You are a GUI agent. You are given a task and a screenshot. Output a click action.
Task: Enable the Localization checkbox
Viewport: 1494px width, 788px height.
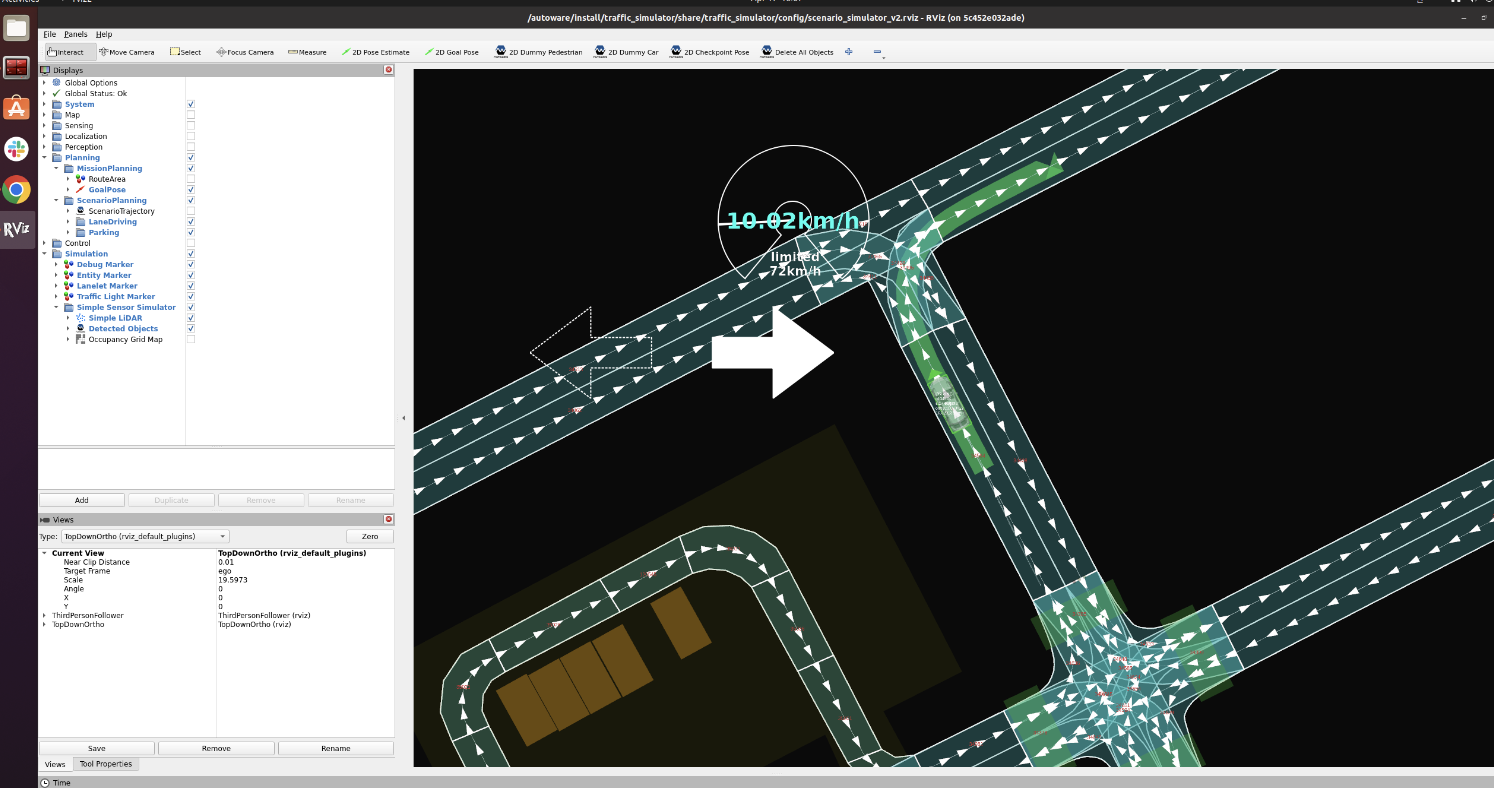[190, 136]
